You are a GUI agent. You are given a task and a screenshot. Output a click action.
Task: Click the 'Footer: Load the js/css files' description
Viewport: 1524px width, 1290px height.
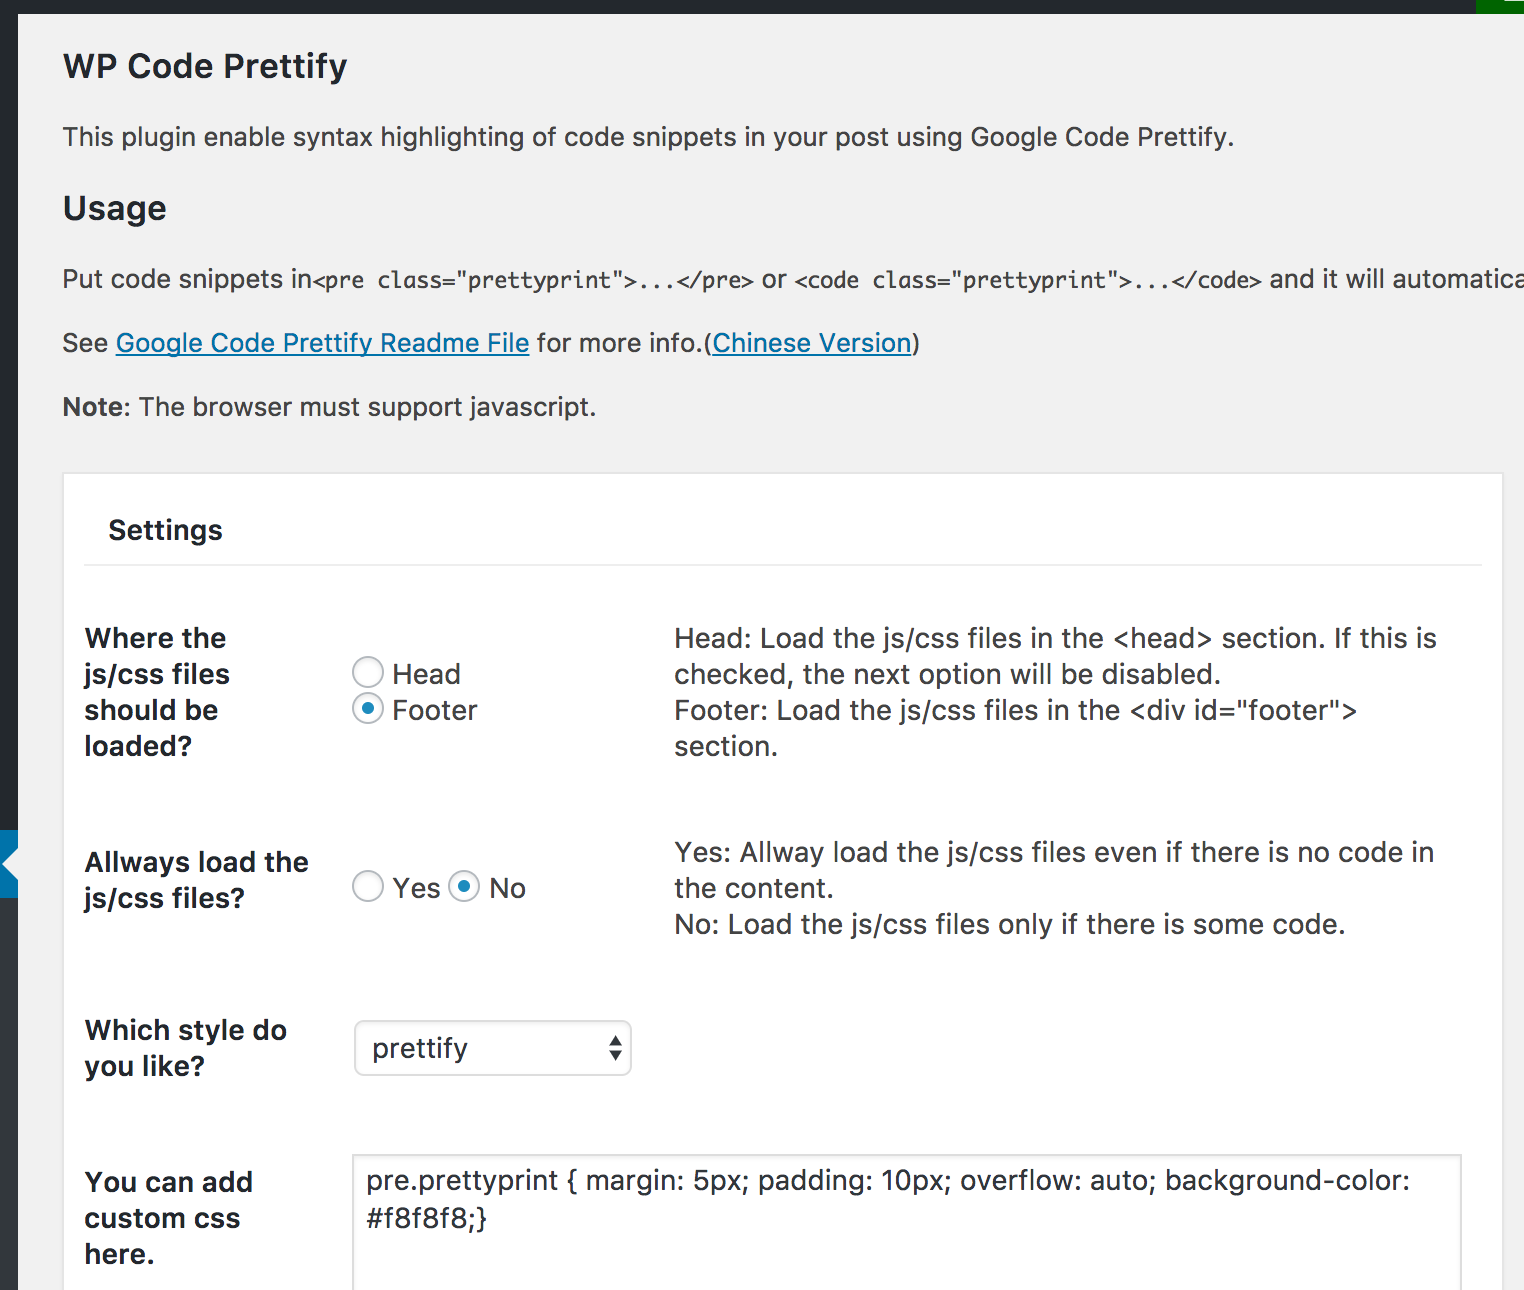click(x=1015, y=728)
